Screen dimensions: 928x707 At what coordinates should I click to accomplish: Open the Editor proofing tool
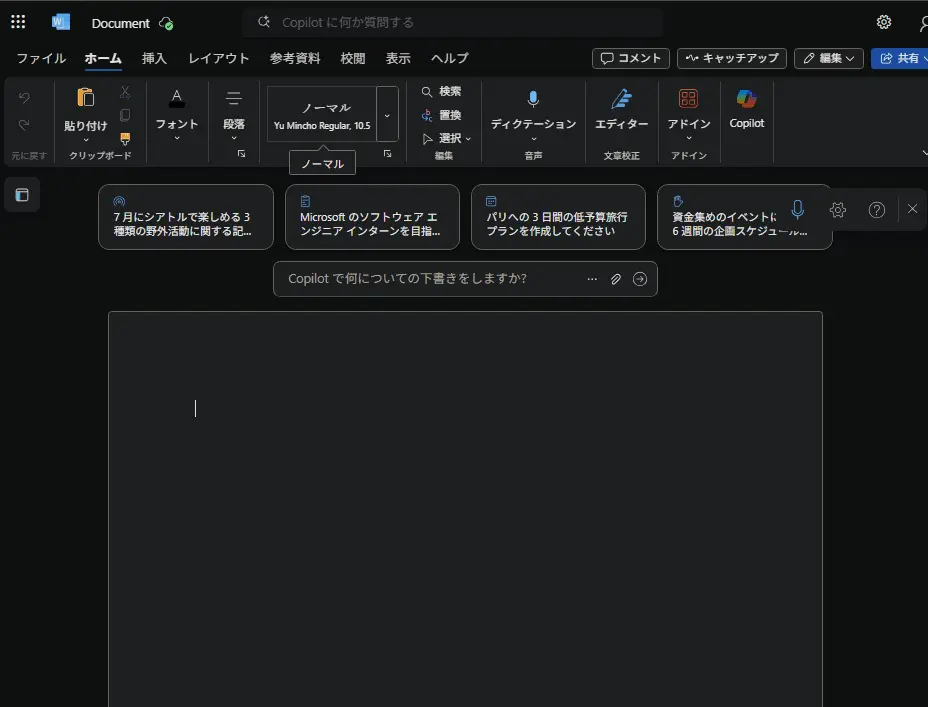coord(621,109)
